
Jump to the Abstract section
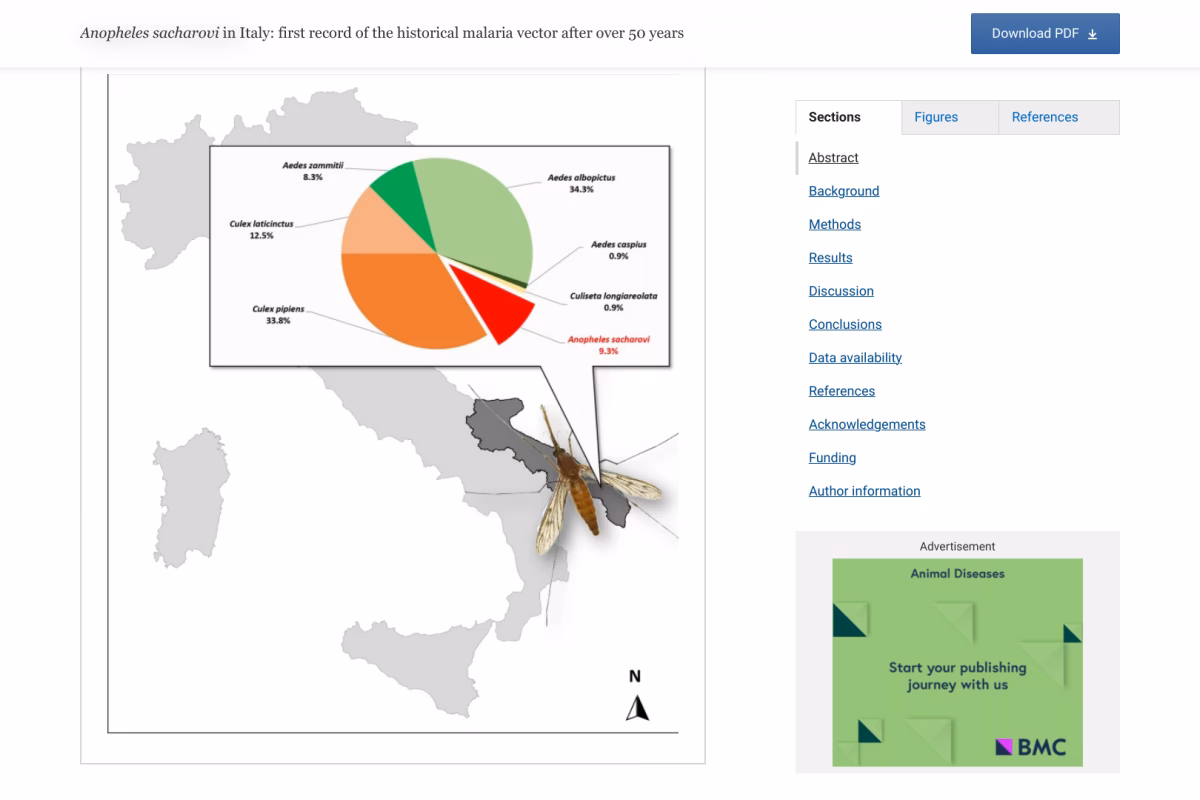833,158
